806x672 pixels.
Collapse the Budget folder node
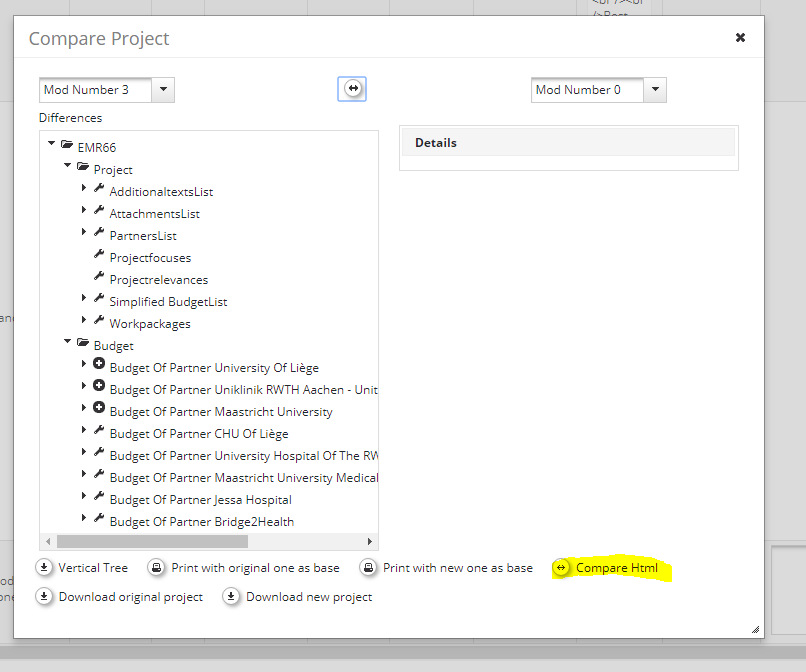(68, 342)
